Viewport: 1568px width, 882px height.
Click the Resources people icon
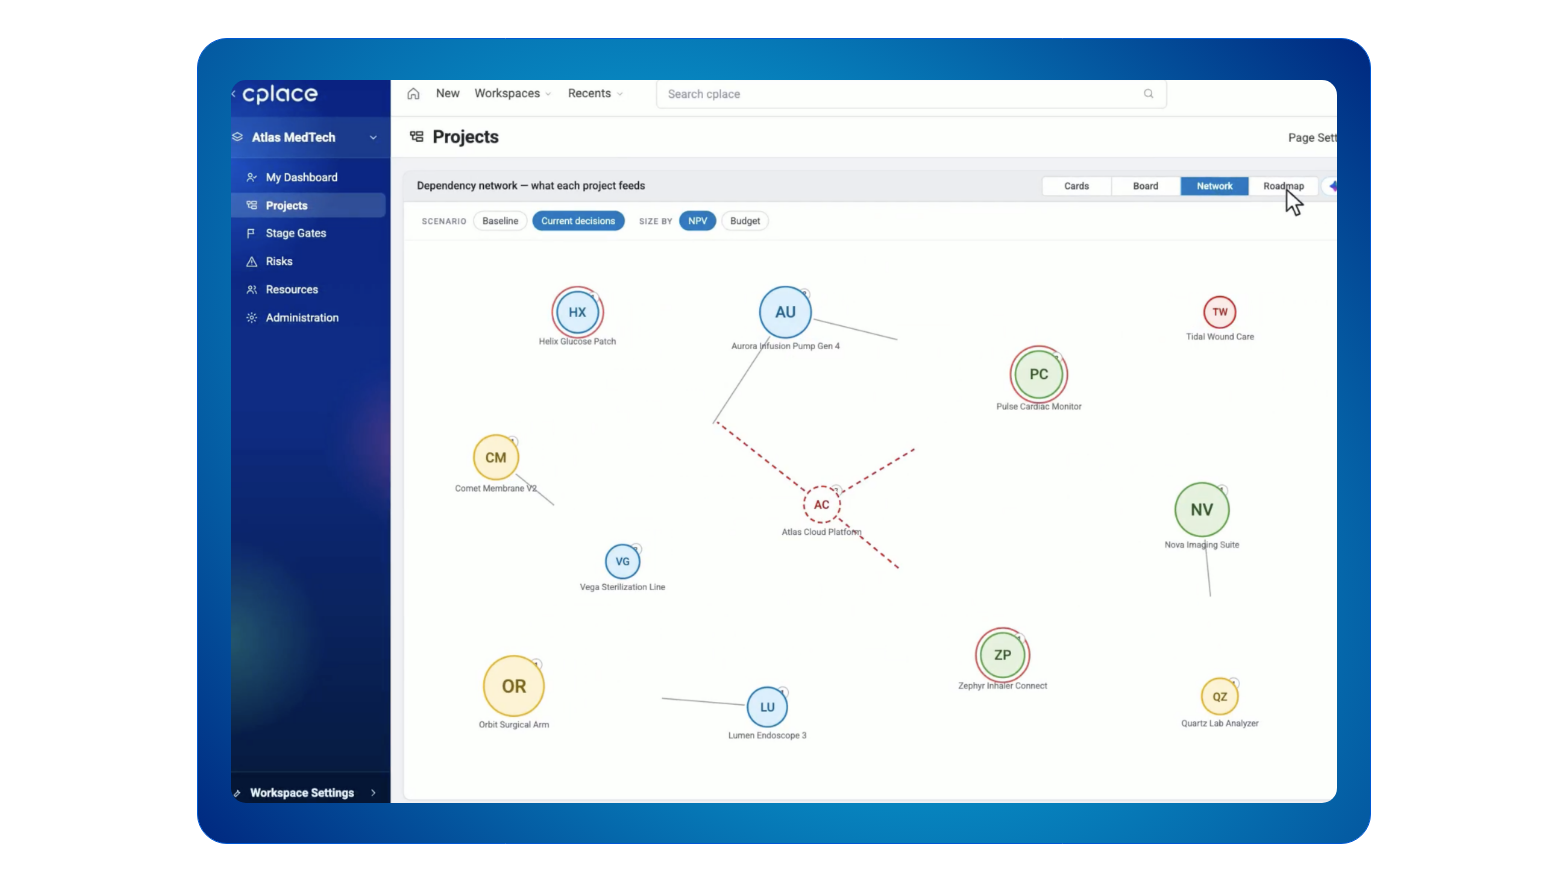(252, 289)
